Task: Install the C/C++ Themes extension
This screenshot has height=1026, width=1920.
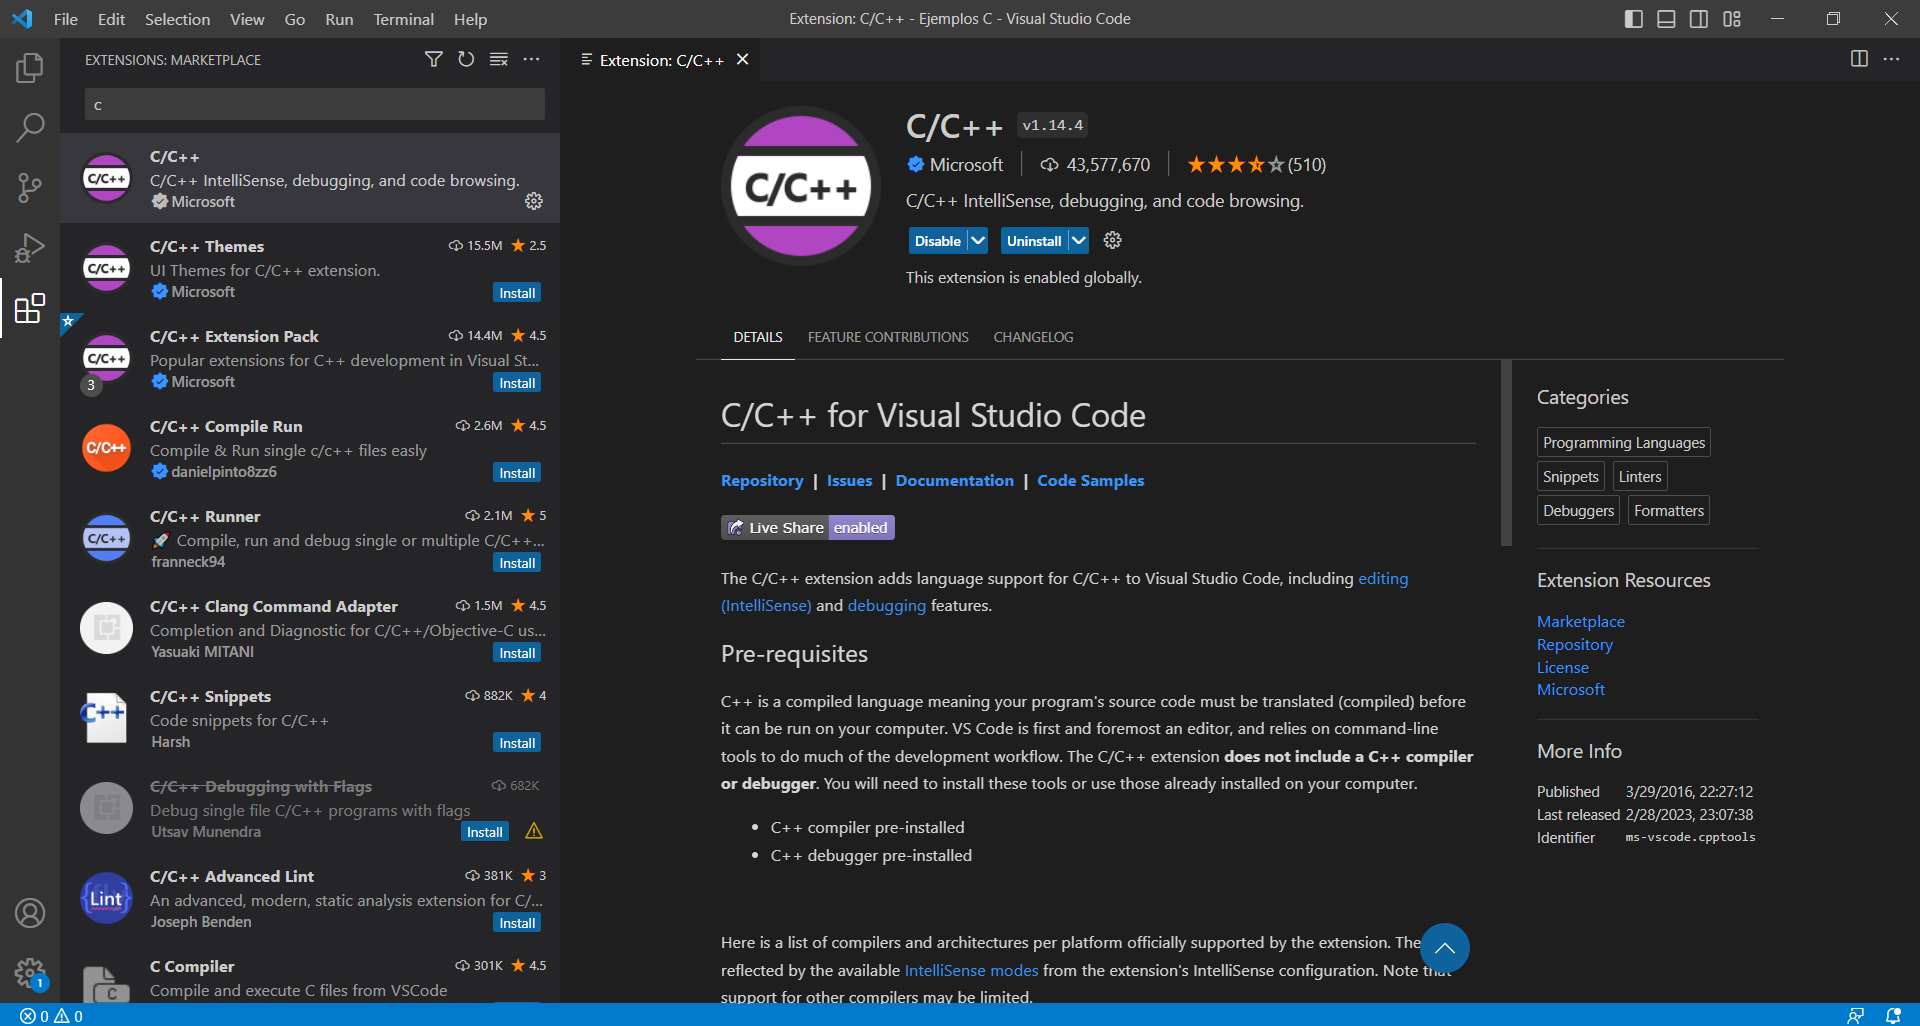Action: coord(517,292)
